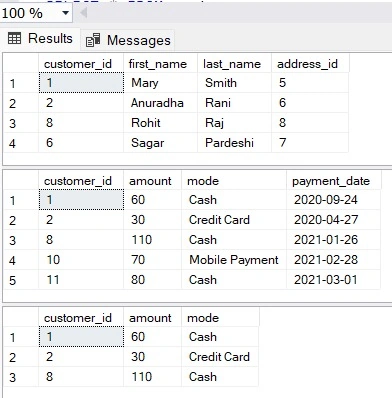392x398 pixels.
Task: Select the date cell 2021-03-01
Action: (333, 280)
